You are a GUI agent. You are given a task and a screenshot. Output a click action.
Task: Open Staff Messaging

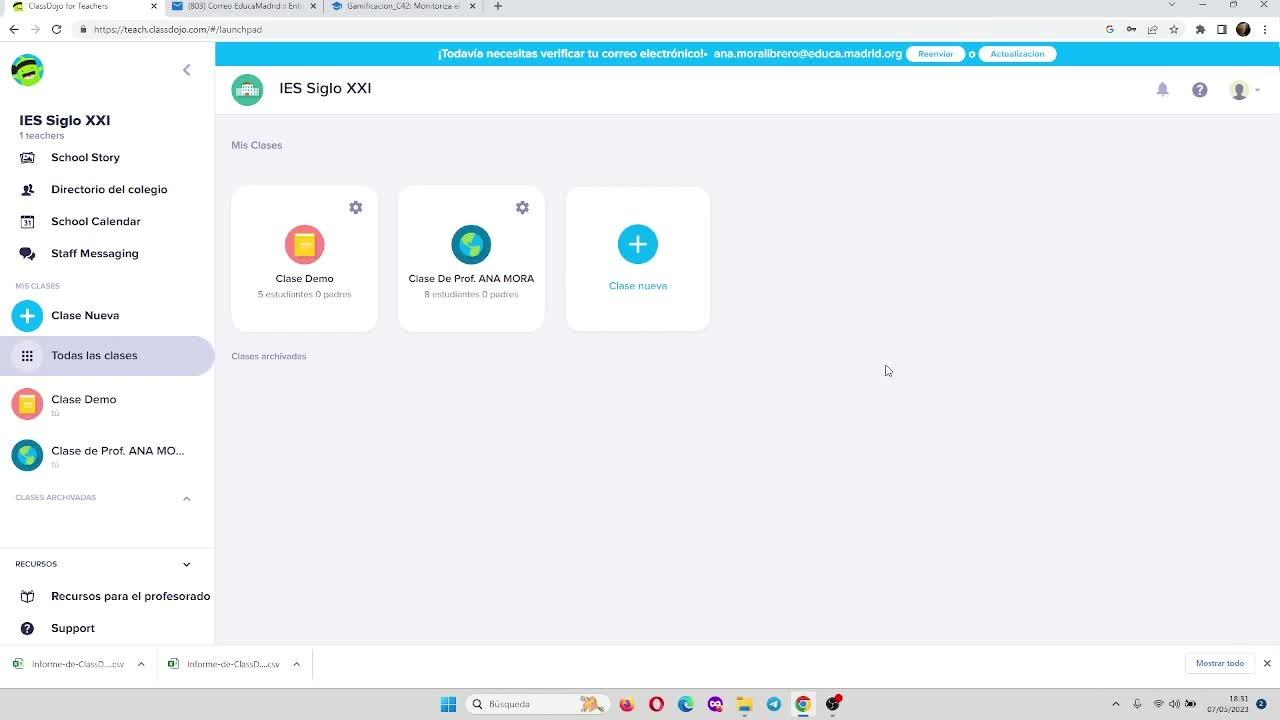point(95,253)
